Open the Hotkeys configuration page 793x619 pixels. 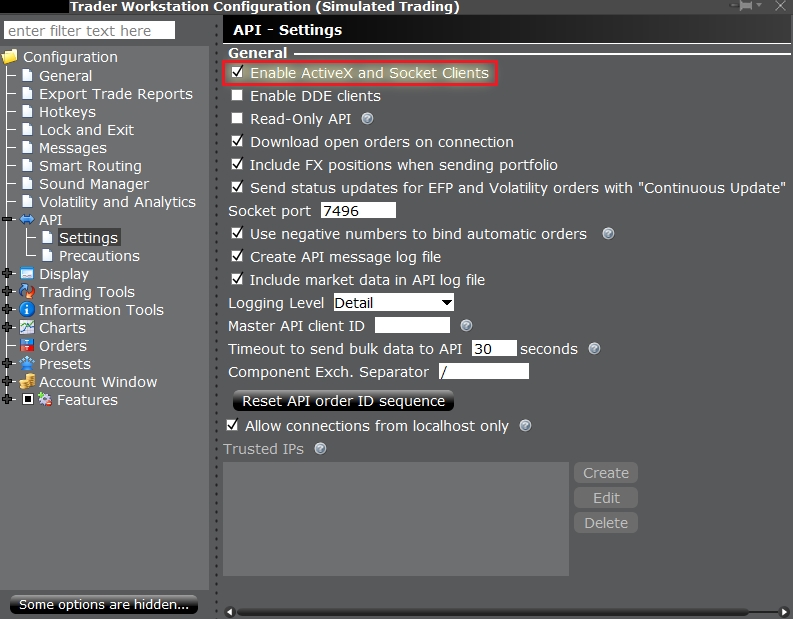pos(67,112)
